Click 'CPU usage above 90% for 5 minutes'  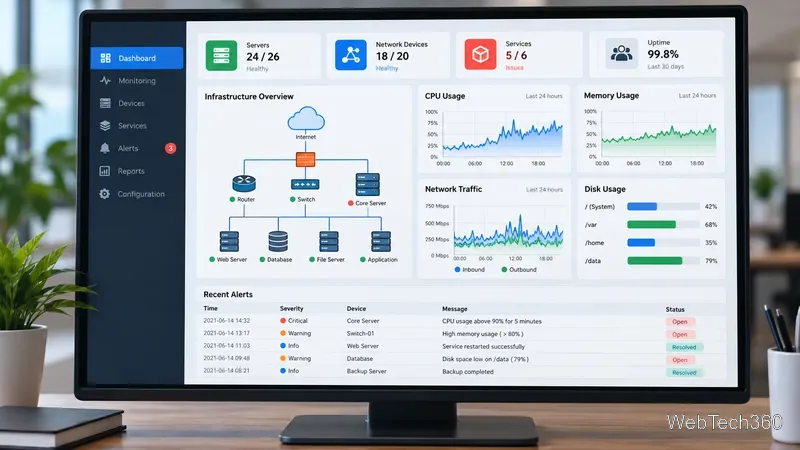(492, 321)
